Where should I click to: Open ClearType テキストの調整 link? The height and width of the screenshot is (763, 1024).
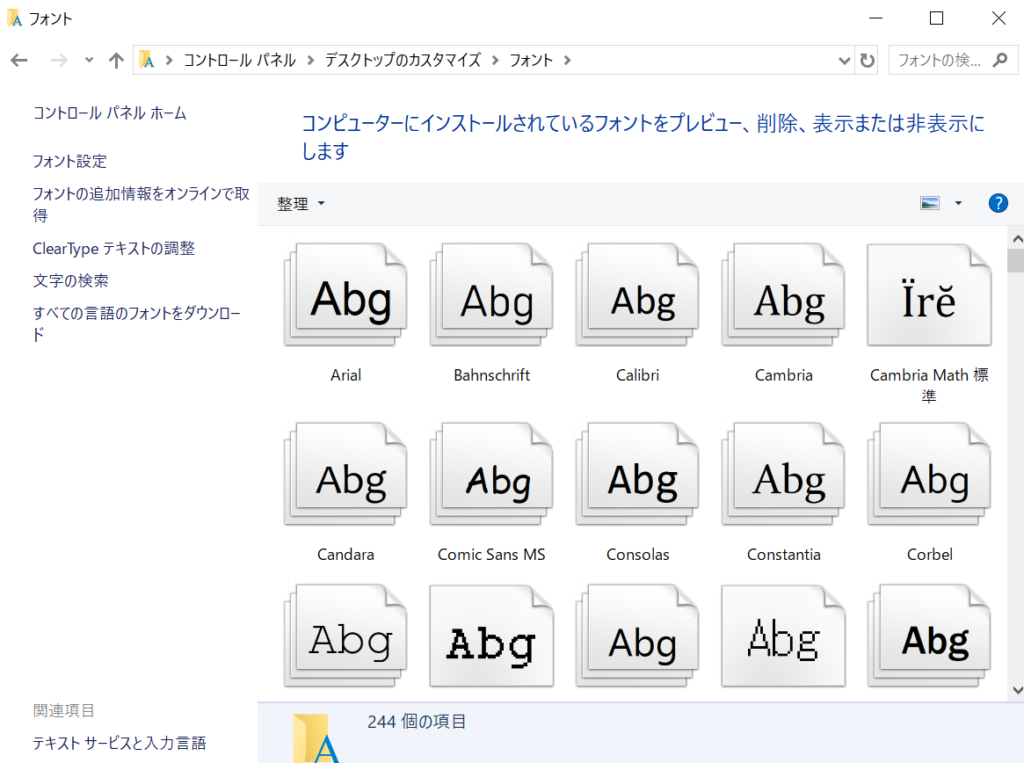[x=113, y=248]
